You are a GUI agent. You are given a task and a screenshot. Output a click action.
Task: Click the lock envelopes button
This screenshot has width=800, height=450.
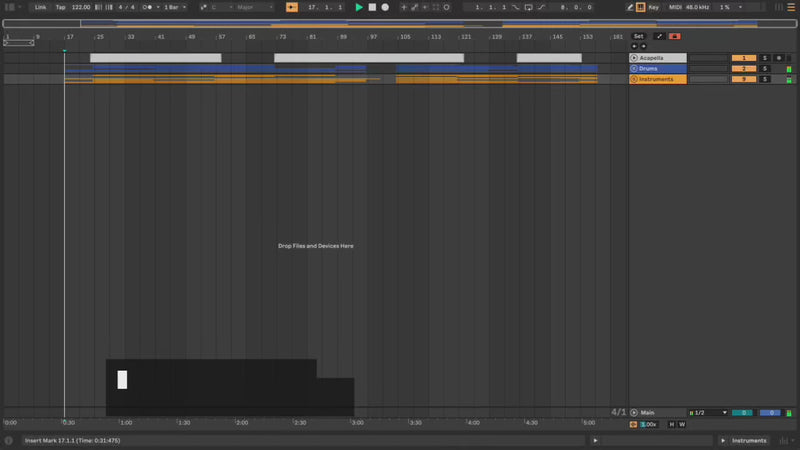tap(674, 36)
